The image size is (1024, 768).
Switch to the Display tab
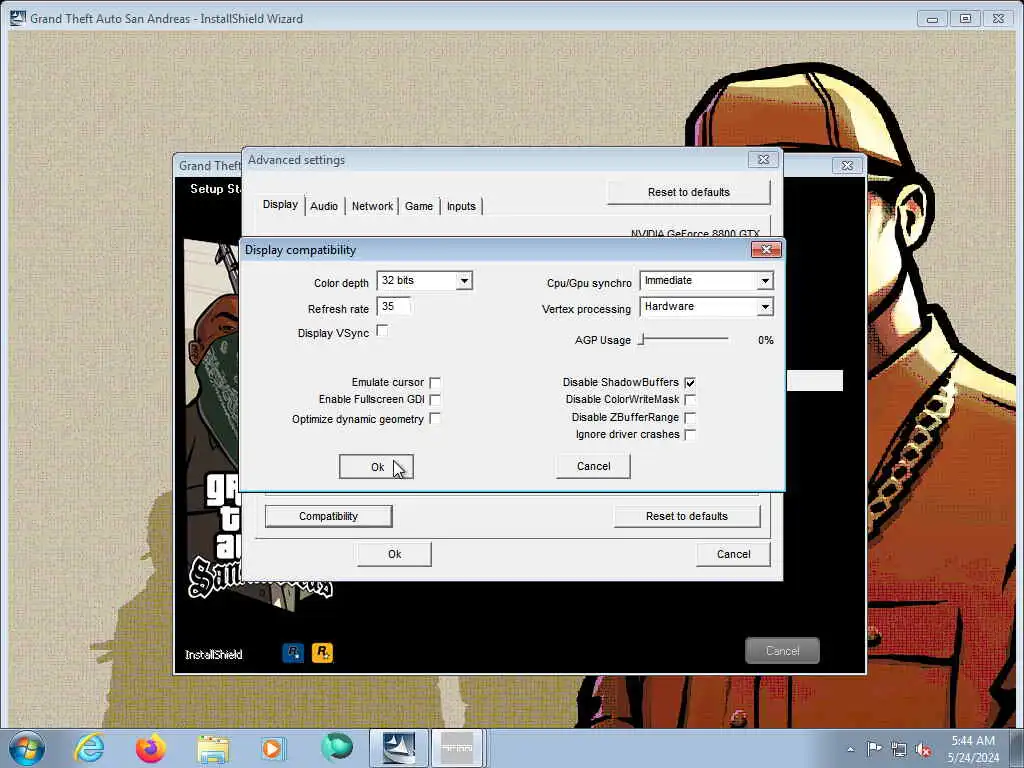[280, 204]
